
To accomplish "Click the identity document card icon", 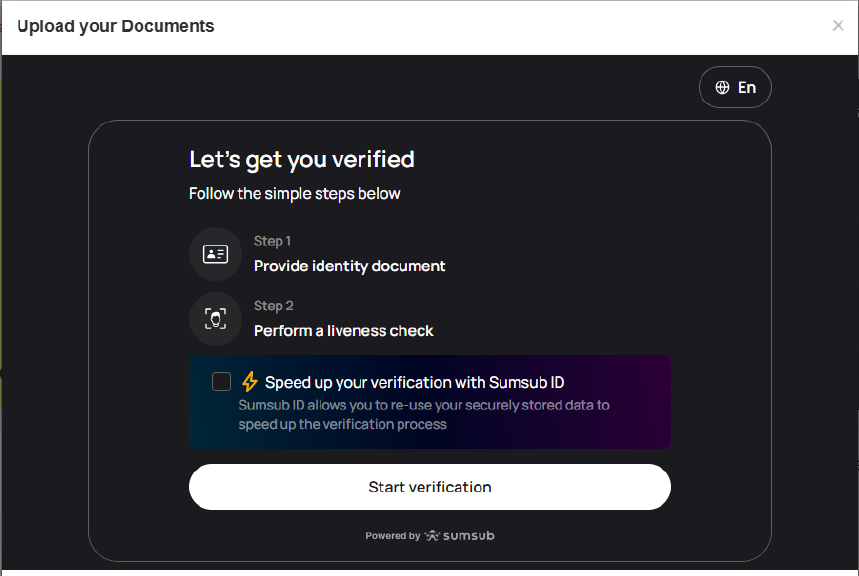I will (215, 254).
